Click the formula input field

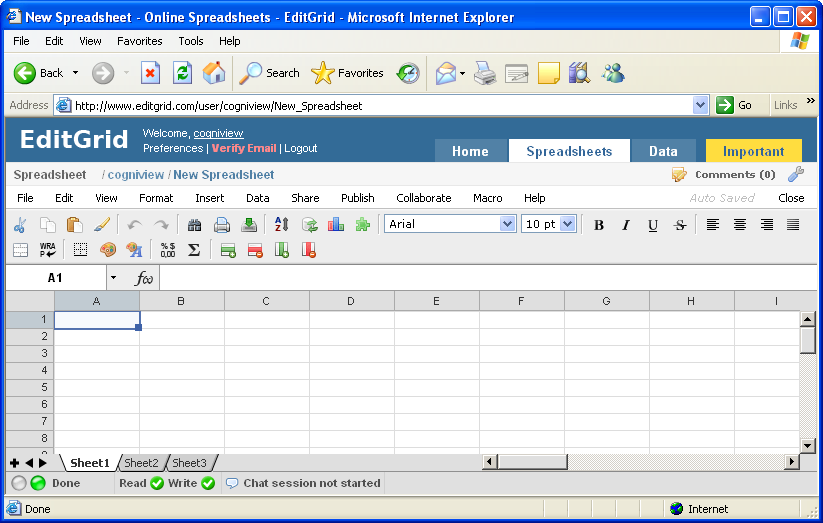click(x=480, y=278)
